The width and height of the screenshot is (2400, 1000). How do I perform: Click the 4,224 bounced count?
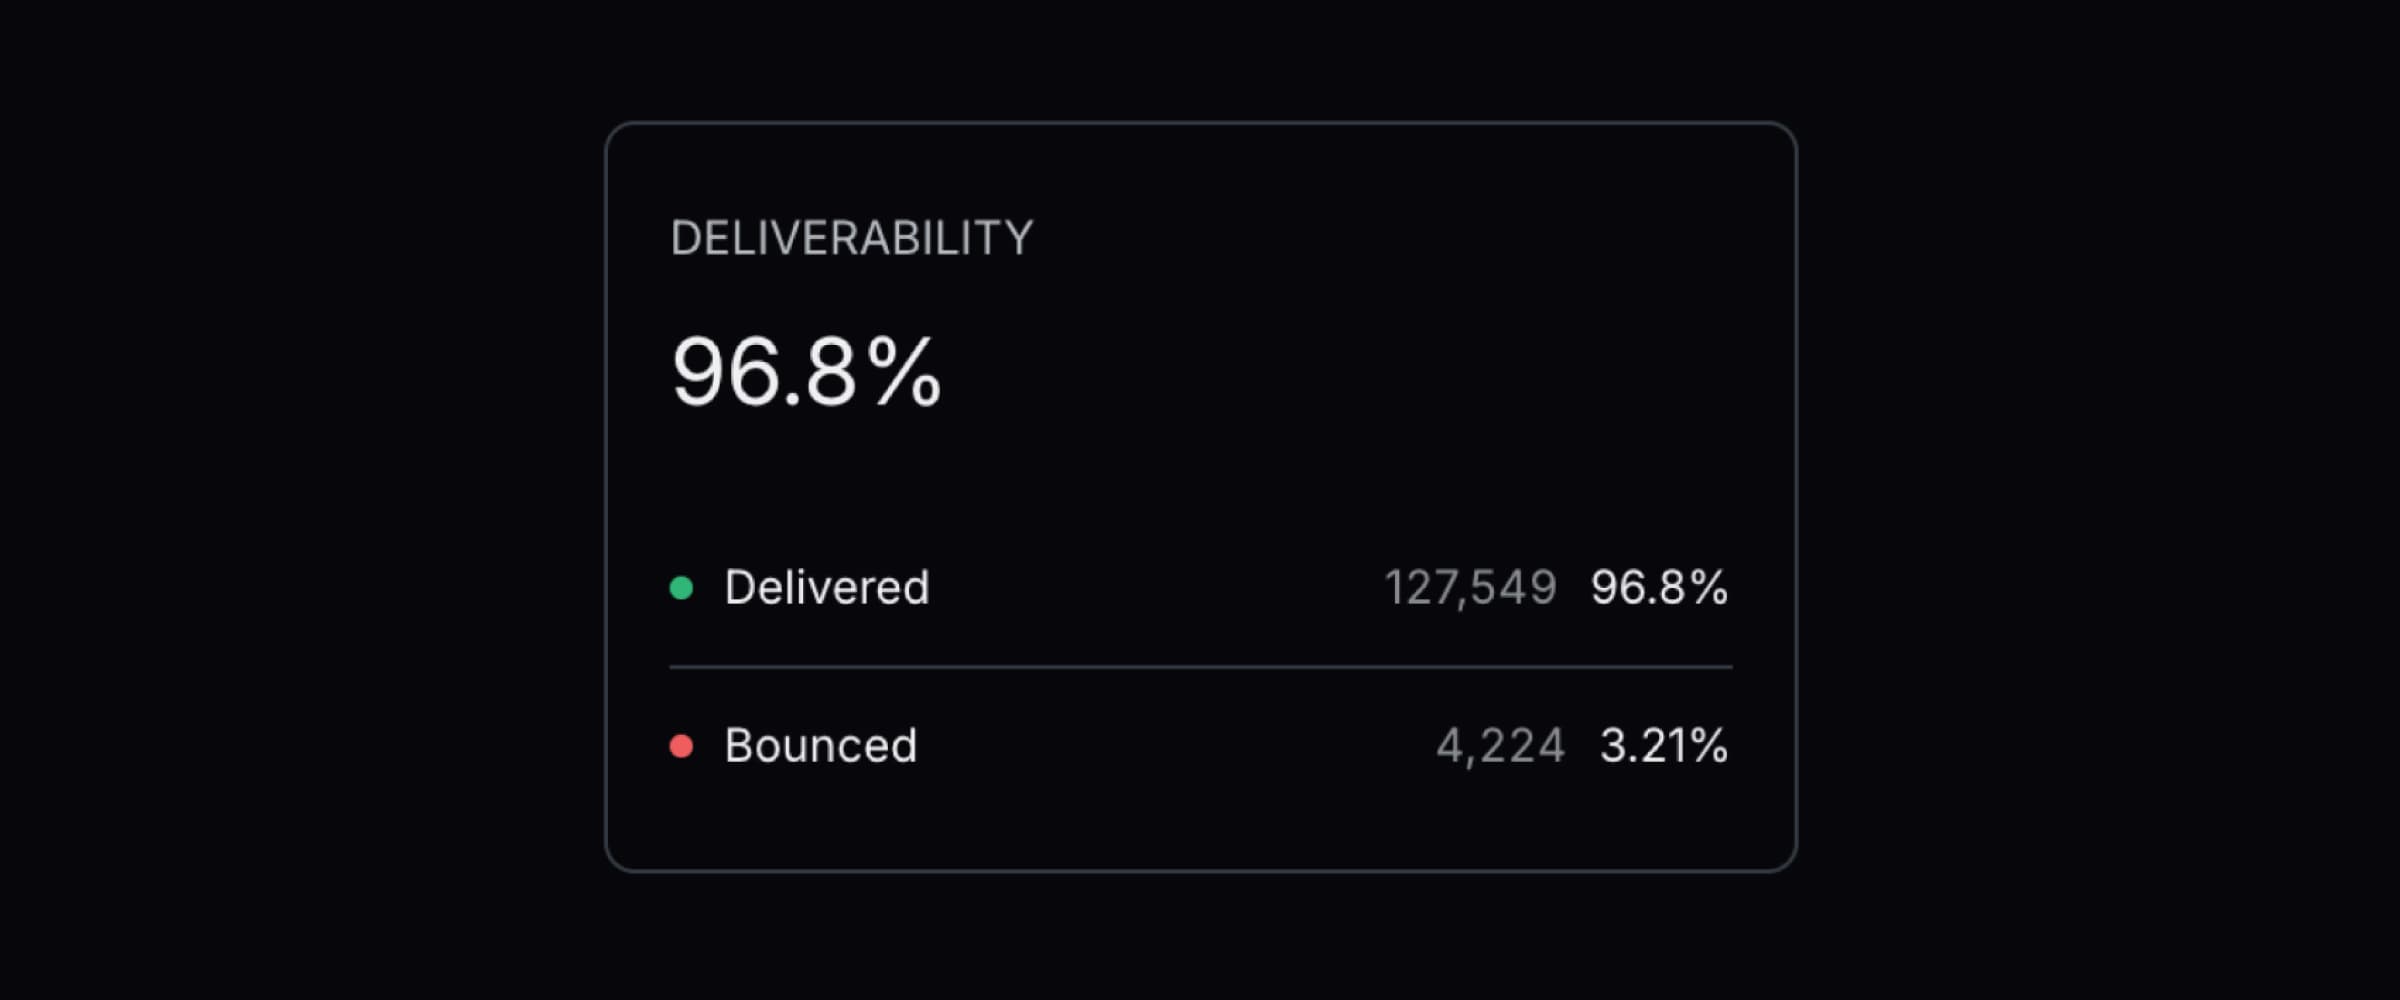tap(1500, 745)
